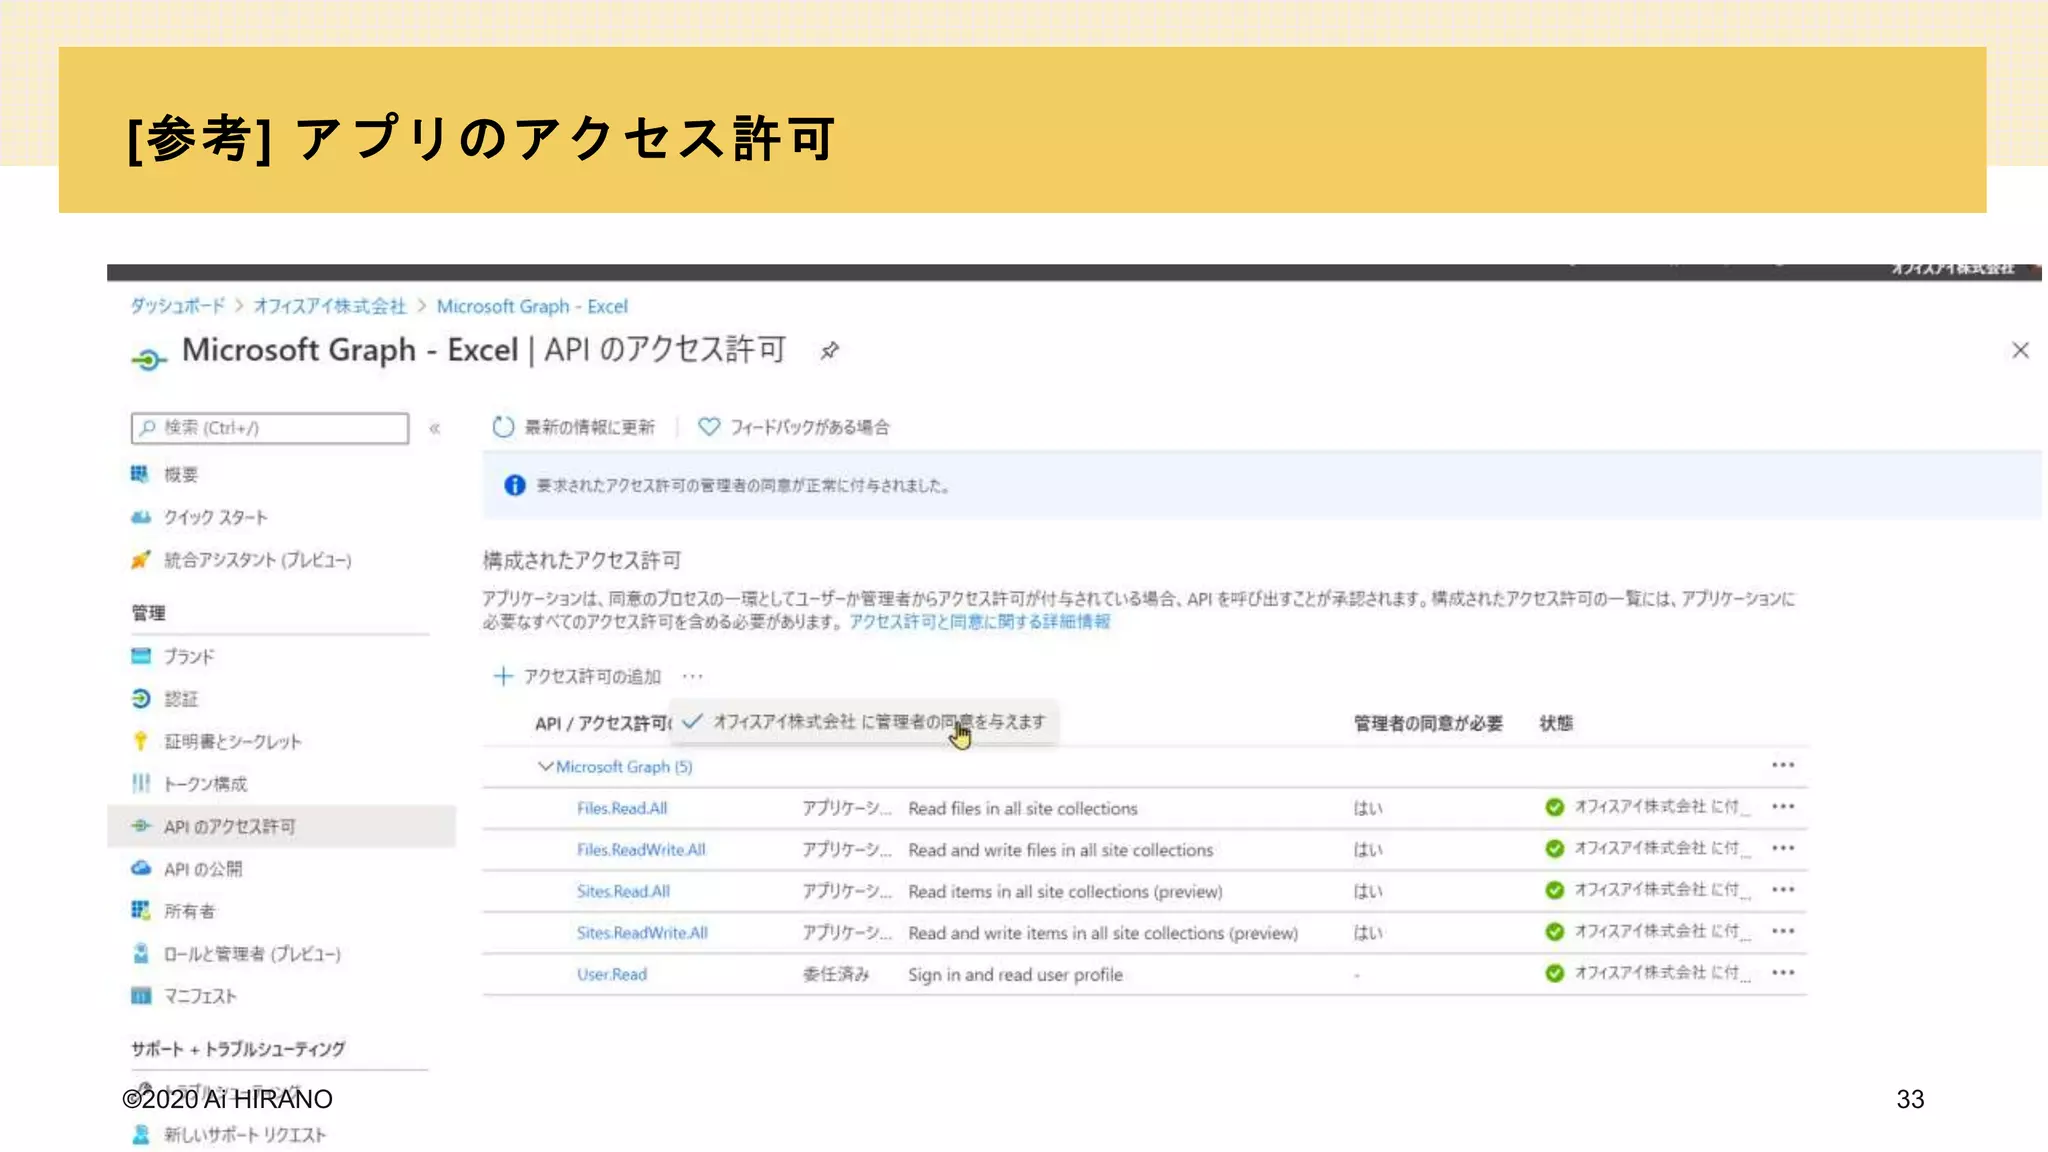Open the 認証 menu item
Screen dimensions: 2048x1152
click(180, 699)
